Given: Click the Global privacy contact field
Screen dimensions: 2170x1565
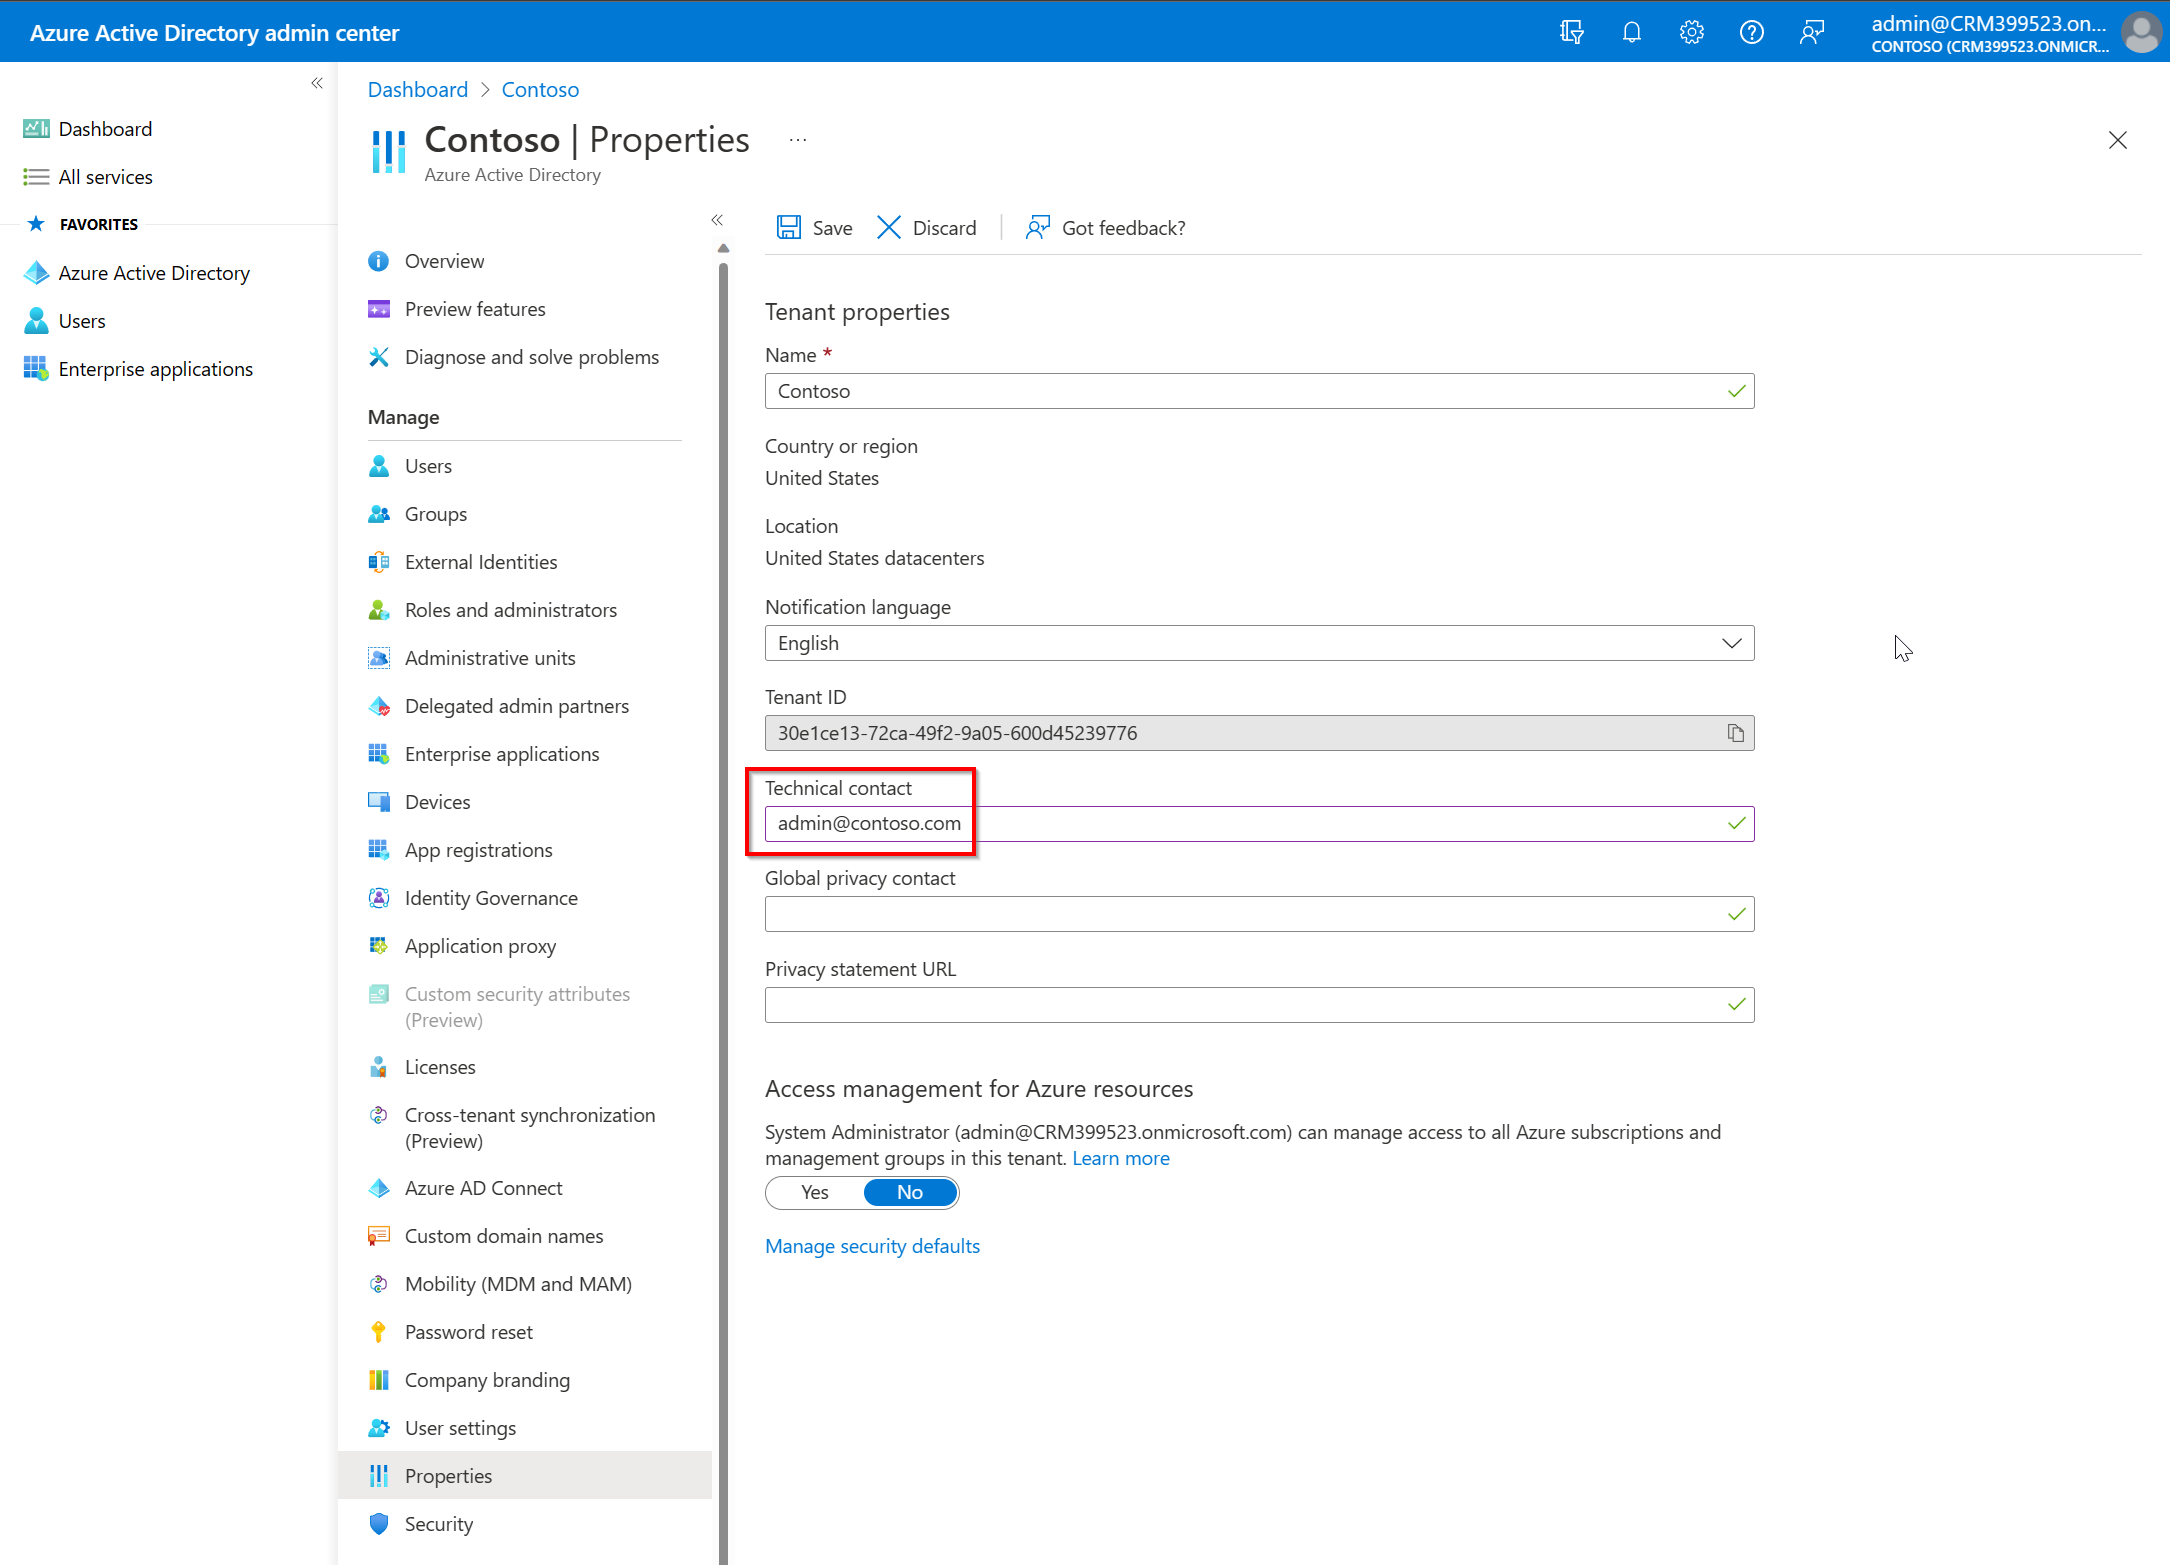Looking at the screenshot, I should pos(1259,914).
